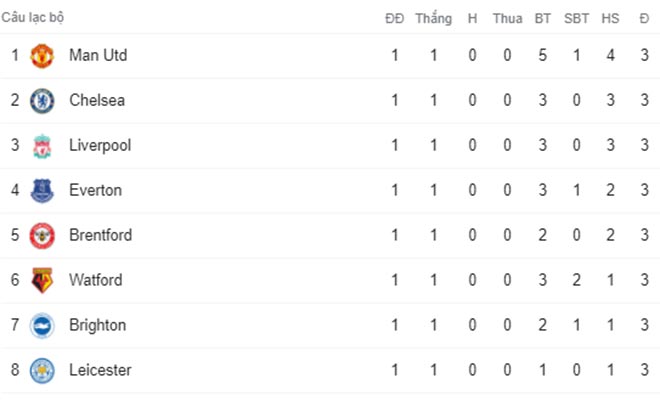The image size is (660, 401).
Task: Select the Liverpool team name
Action: coord(100,146)
